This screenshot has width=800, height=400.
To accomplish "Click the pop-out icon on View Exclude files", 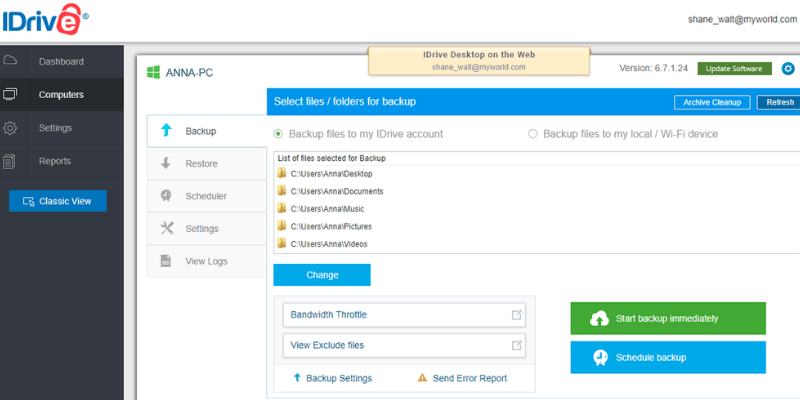I will tap(517, 345).
